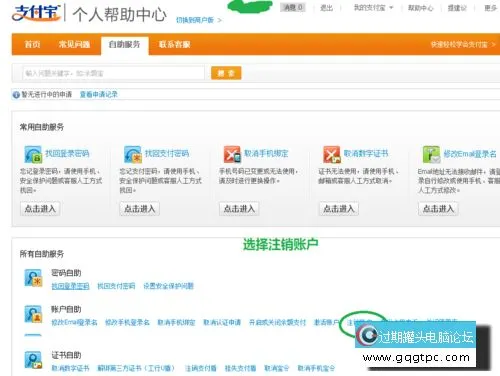Click 更多 in the top bar
The height and width of the screenshot is (376, 500).
tap(490, 7)
